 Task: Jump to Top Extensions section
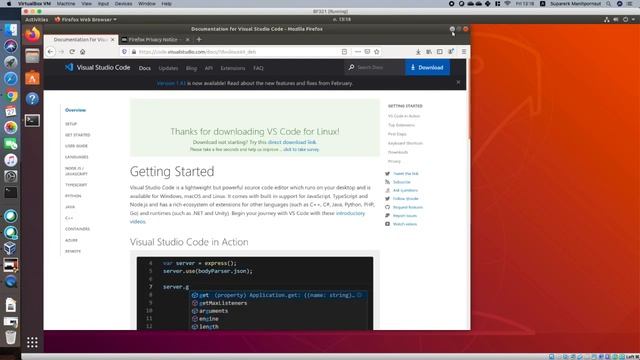pos(401,125)
